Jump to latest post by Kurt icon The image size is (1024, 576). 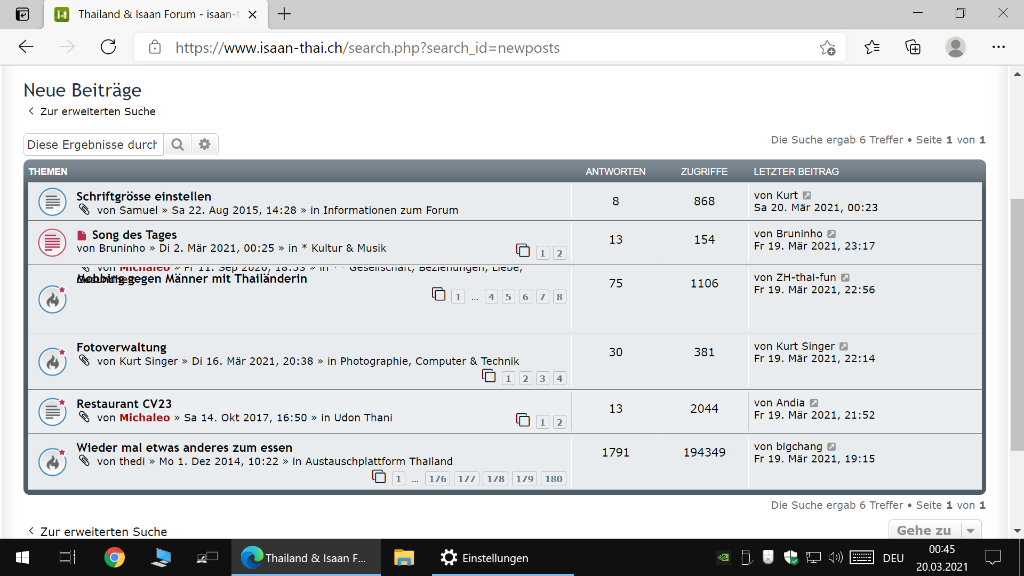point(807,195)
